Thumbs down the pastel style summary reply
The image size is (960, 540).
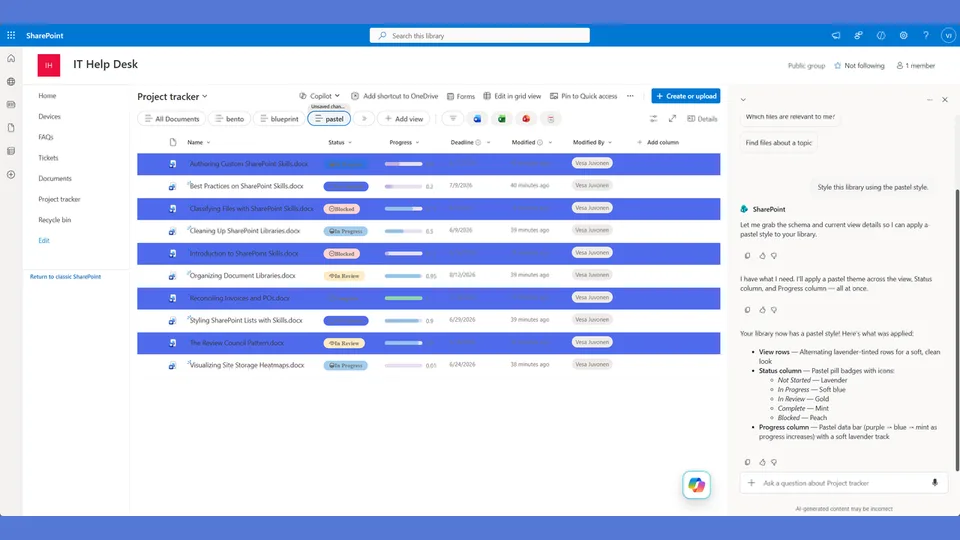774,462
